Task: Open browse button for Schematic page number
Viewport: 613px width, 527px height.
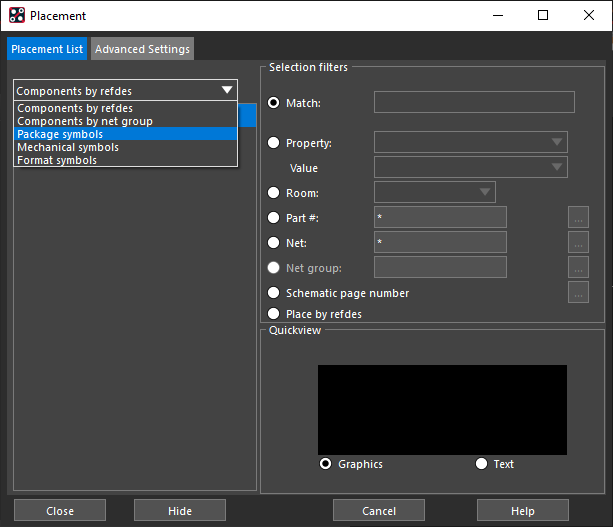Action: [578, 292]
